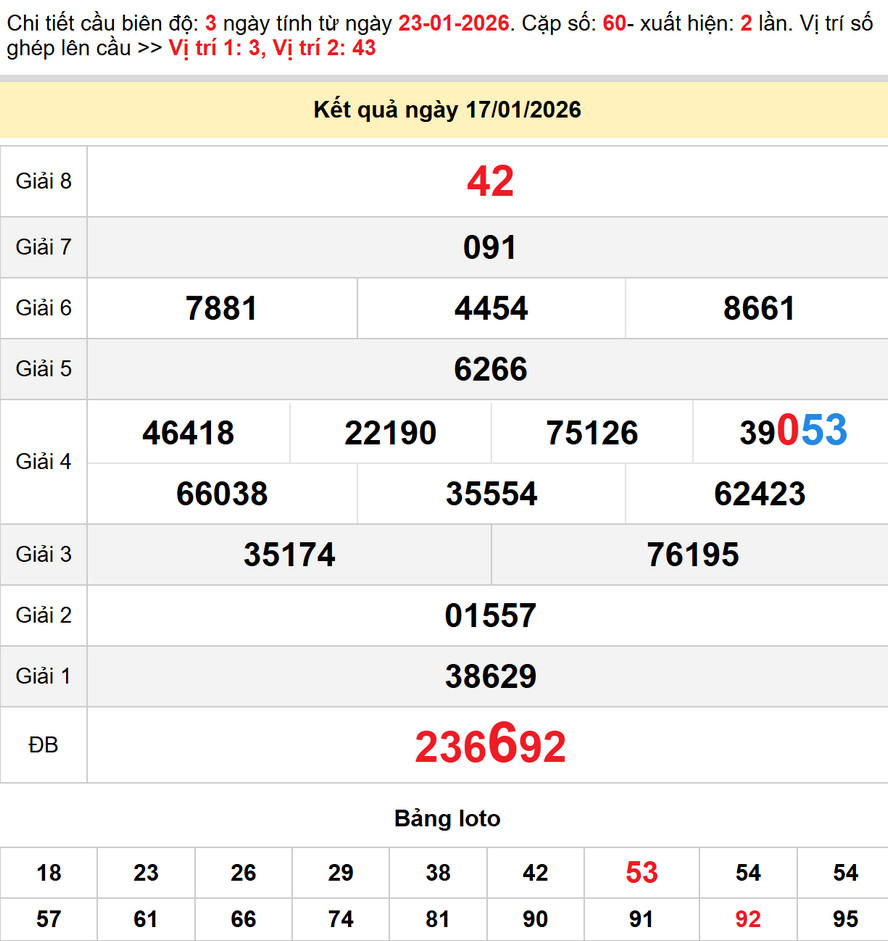The width and height of the screenshot is (888, 941).
Task: Click the Giải 6 number 8661
Action: [759, 309]
